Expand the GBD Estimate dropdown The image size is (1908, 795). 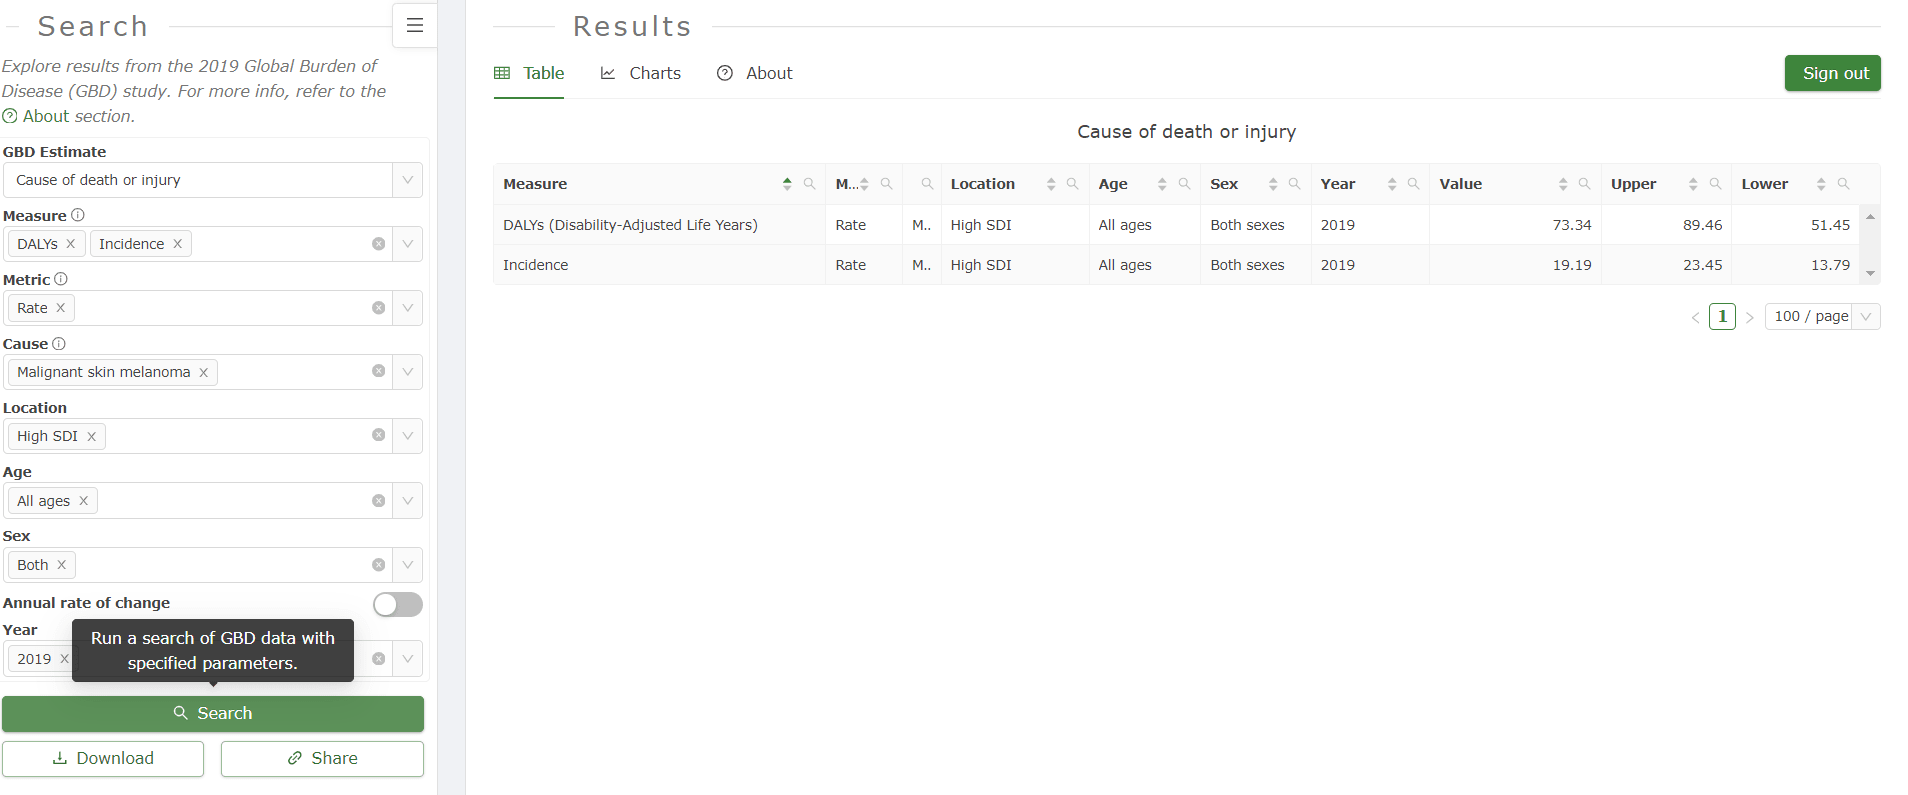pyautogui.click(x=407, y=180)
